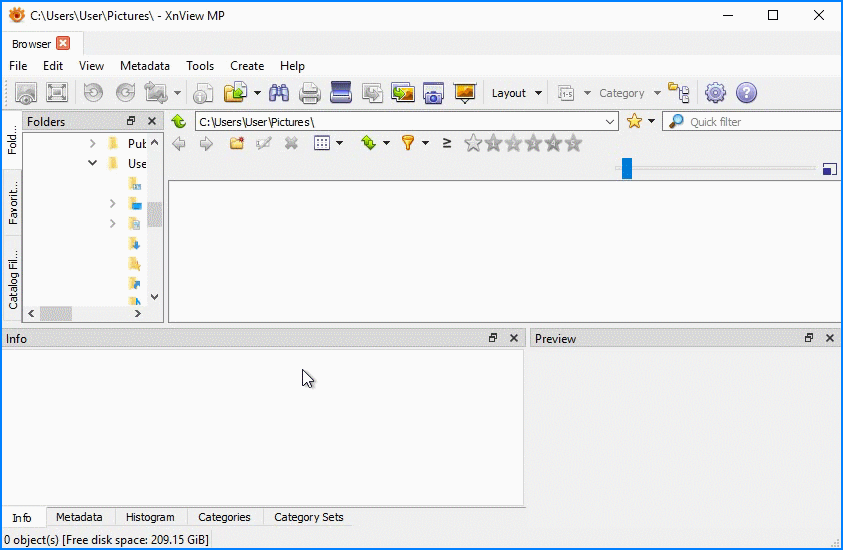Go up one folder with green arrow
The image size is (843, 550).
pyautogui.click(x=178, y=122)
